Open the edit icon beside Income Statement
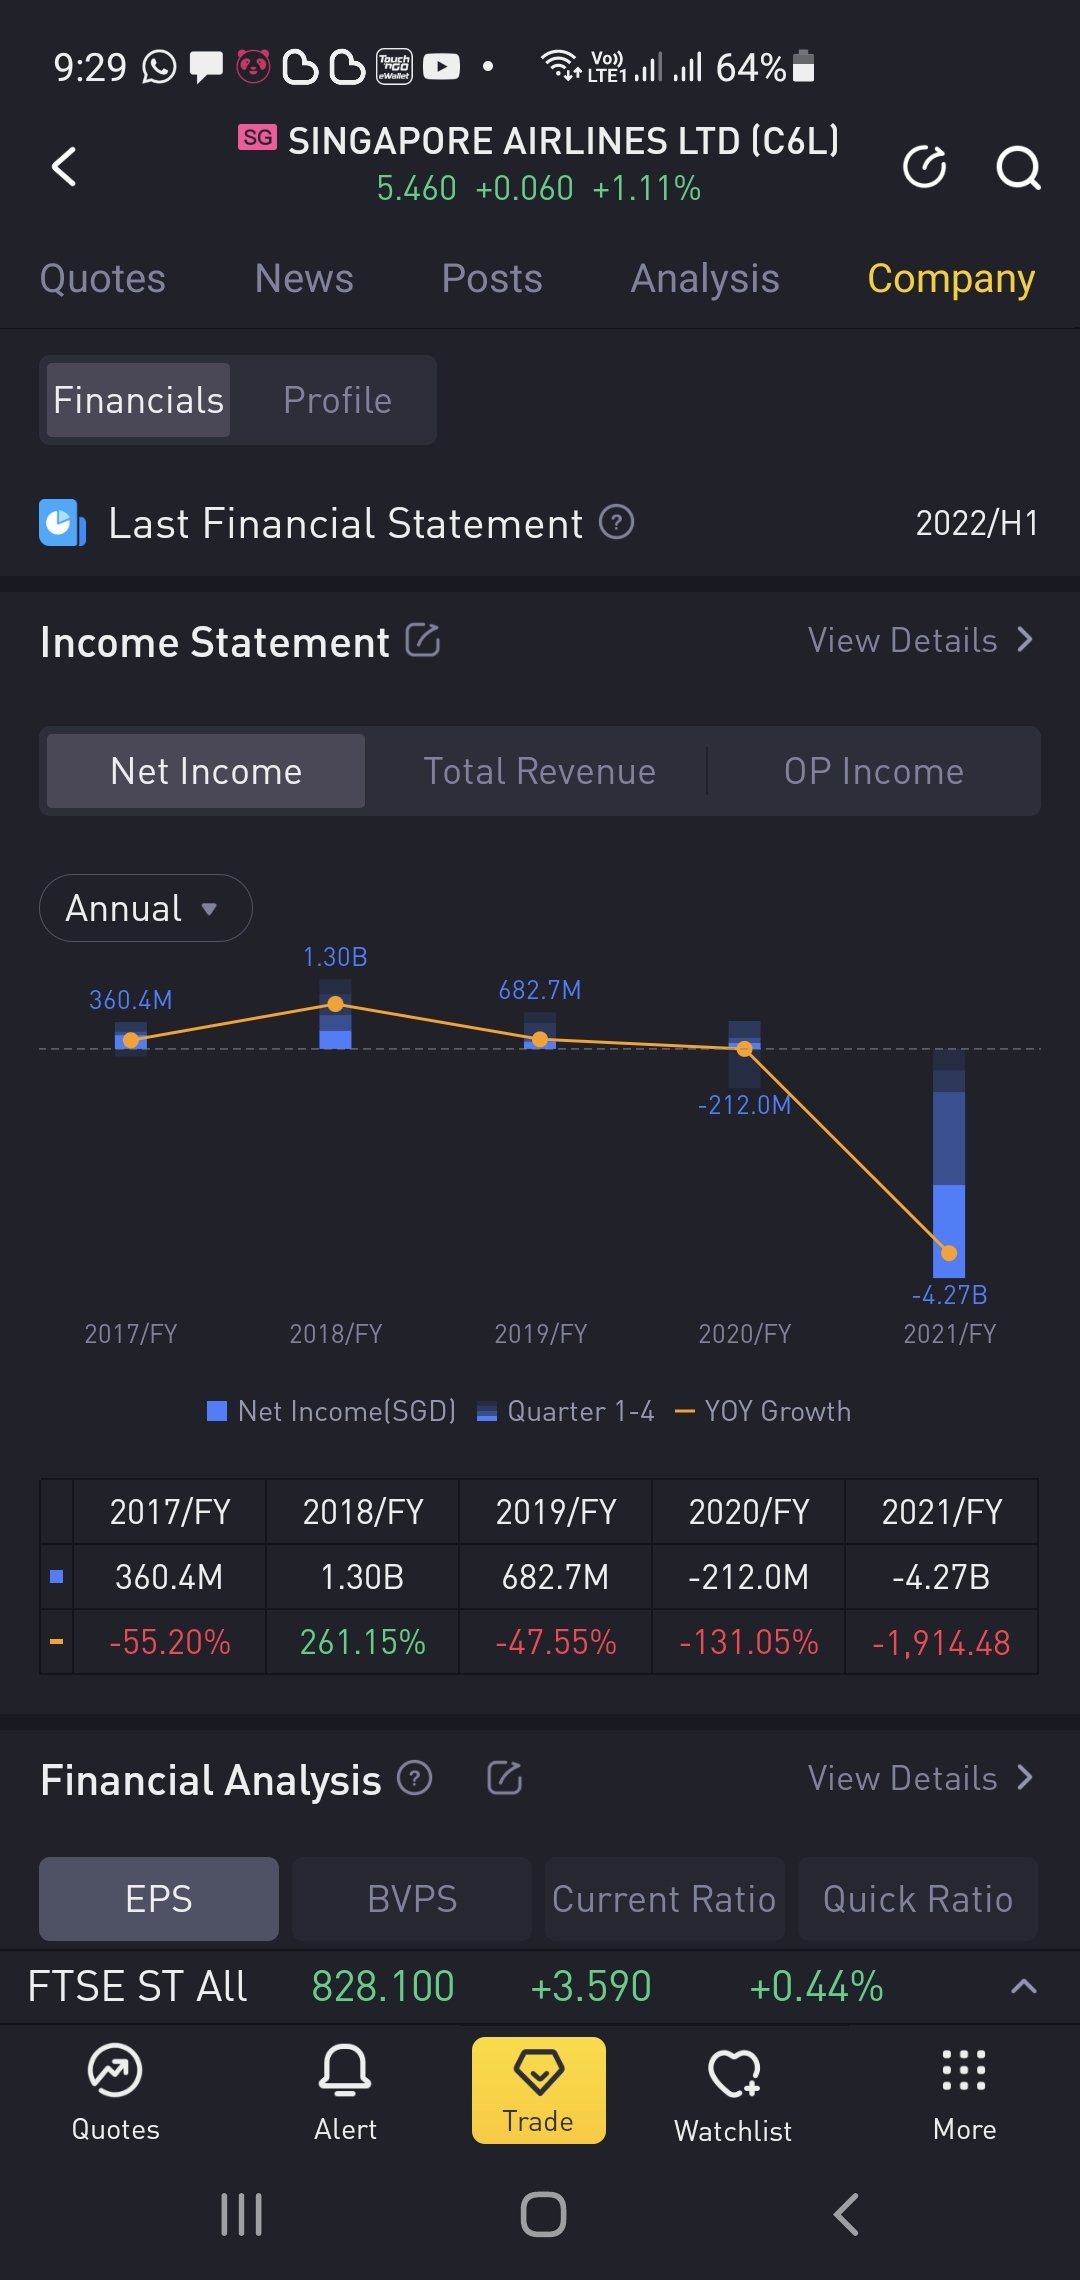Screen dimensions: 1080x2280 423,640
